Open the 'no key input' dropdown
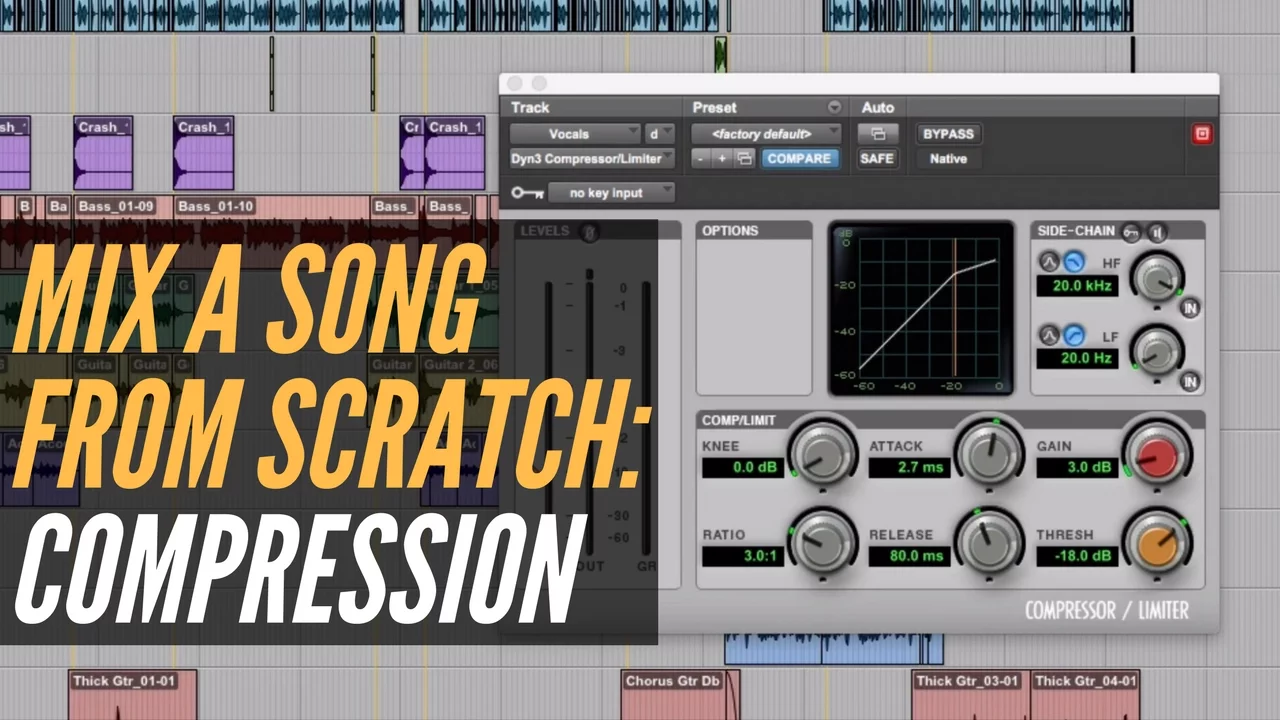Screen dimensions: 1280x720 (x=611, y=193)
